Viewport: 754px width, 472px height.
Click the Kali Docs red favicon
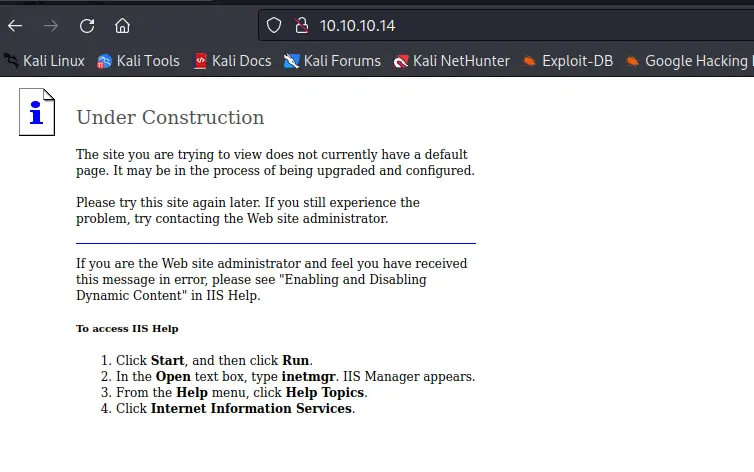(x=200, y=62)
